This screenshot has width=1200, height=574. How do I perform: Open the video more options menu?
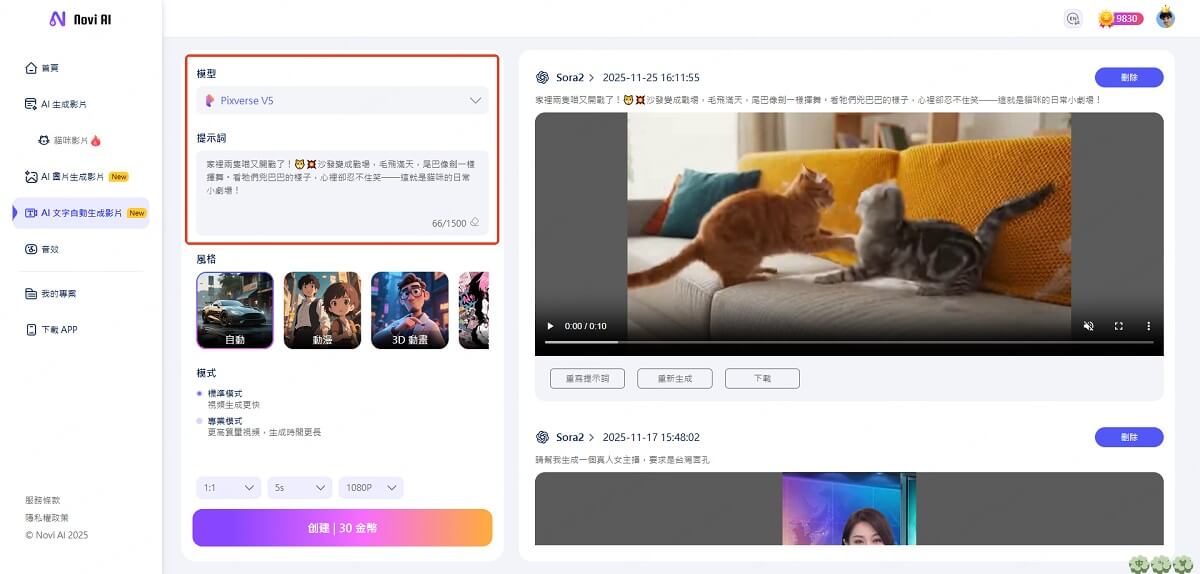[x=1148, y=326]
